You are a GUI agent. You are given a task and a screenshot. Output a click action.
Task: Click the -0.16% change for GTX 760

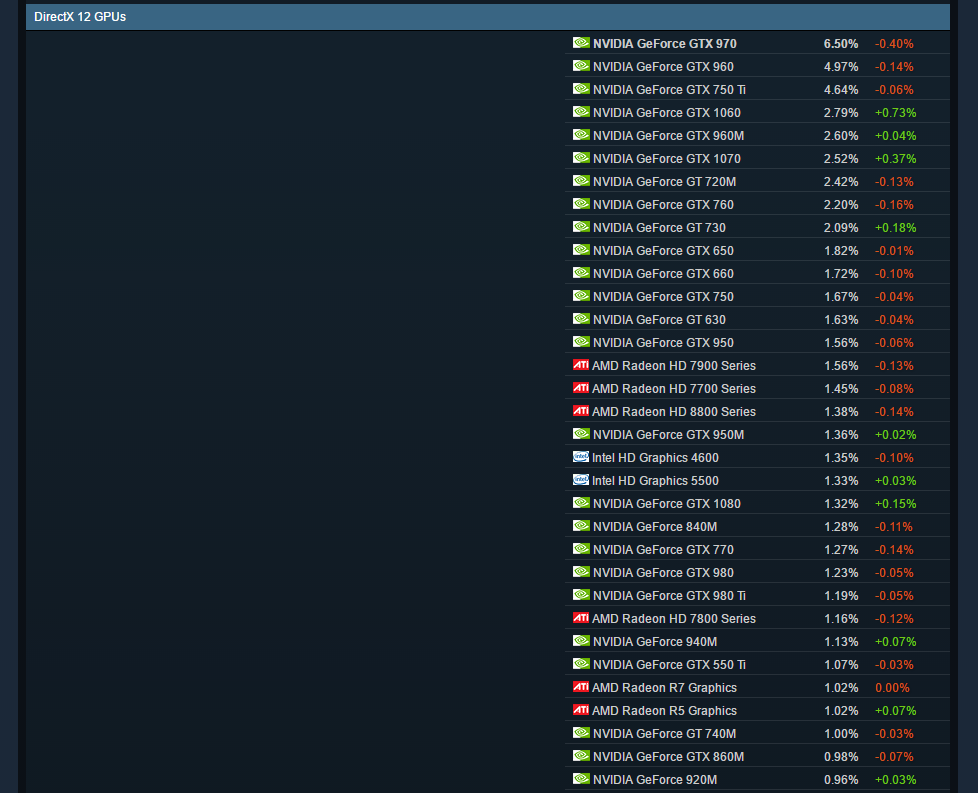coord(894,205)
